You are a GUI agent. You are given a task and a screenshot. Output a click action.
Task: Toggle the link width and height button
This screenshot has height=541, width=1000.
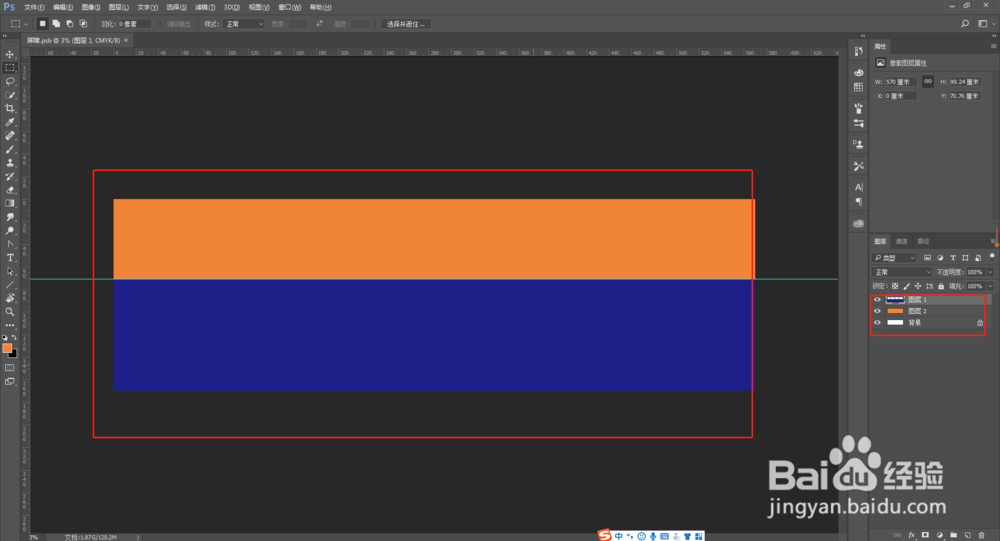pos(928,81)
